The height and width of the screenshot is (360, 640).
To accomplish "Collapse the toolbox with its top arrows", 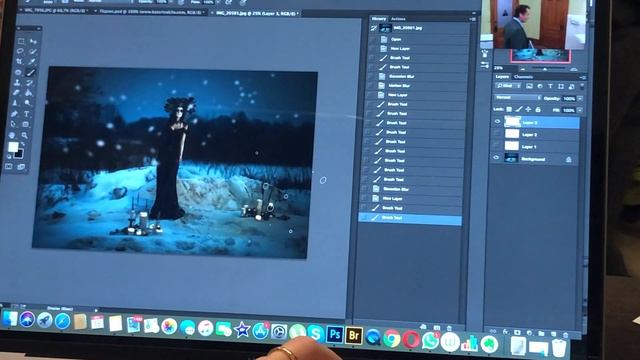I will click(x=38, y=29).
